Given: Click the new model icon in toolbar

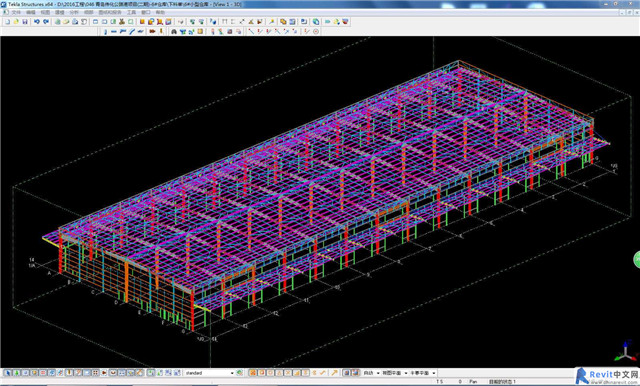Looking at the screenshot, I should point(7,22).
